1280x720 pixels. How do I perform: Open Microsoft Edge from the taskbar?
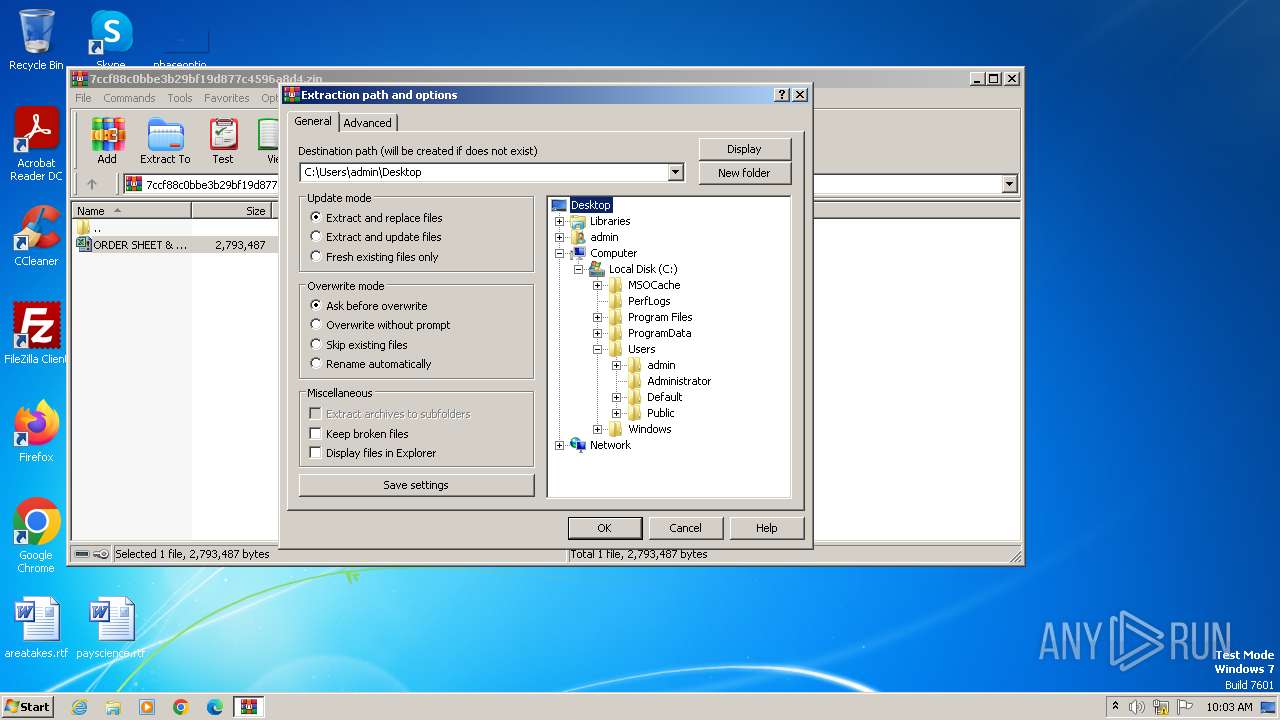coord(215,707)
